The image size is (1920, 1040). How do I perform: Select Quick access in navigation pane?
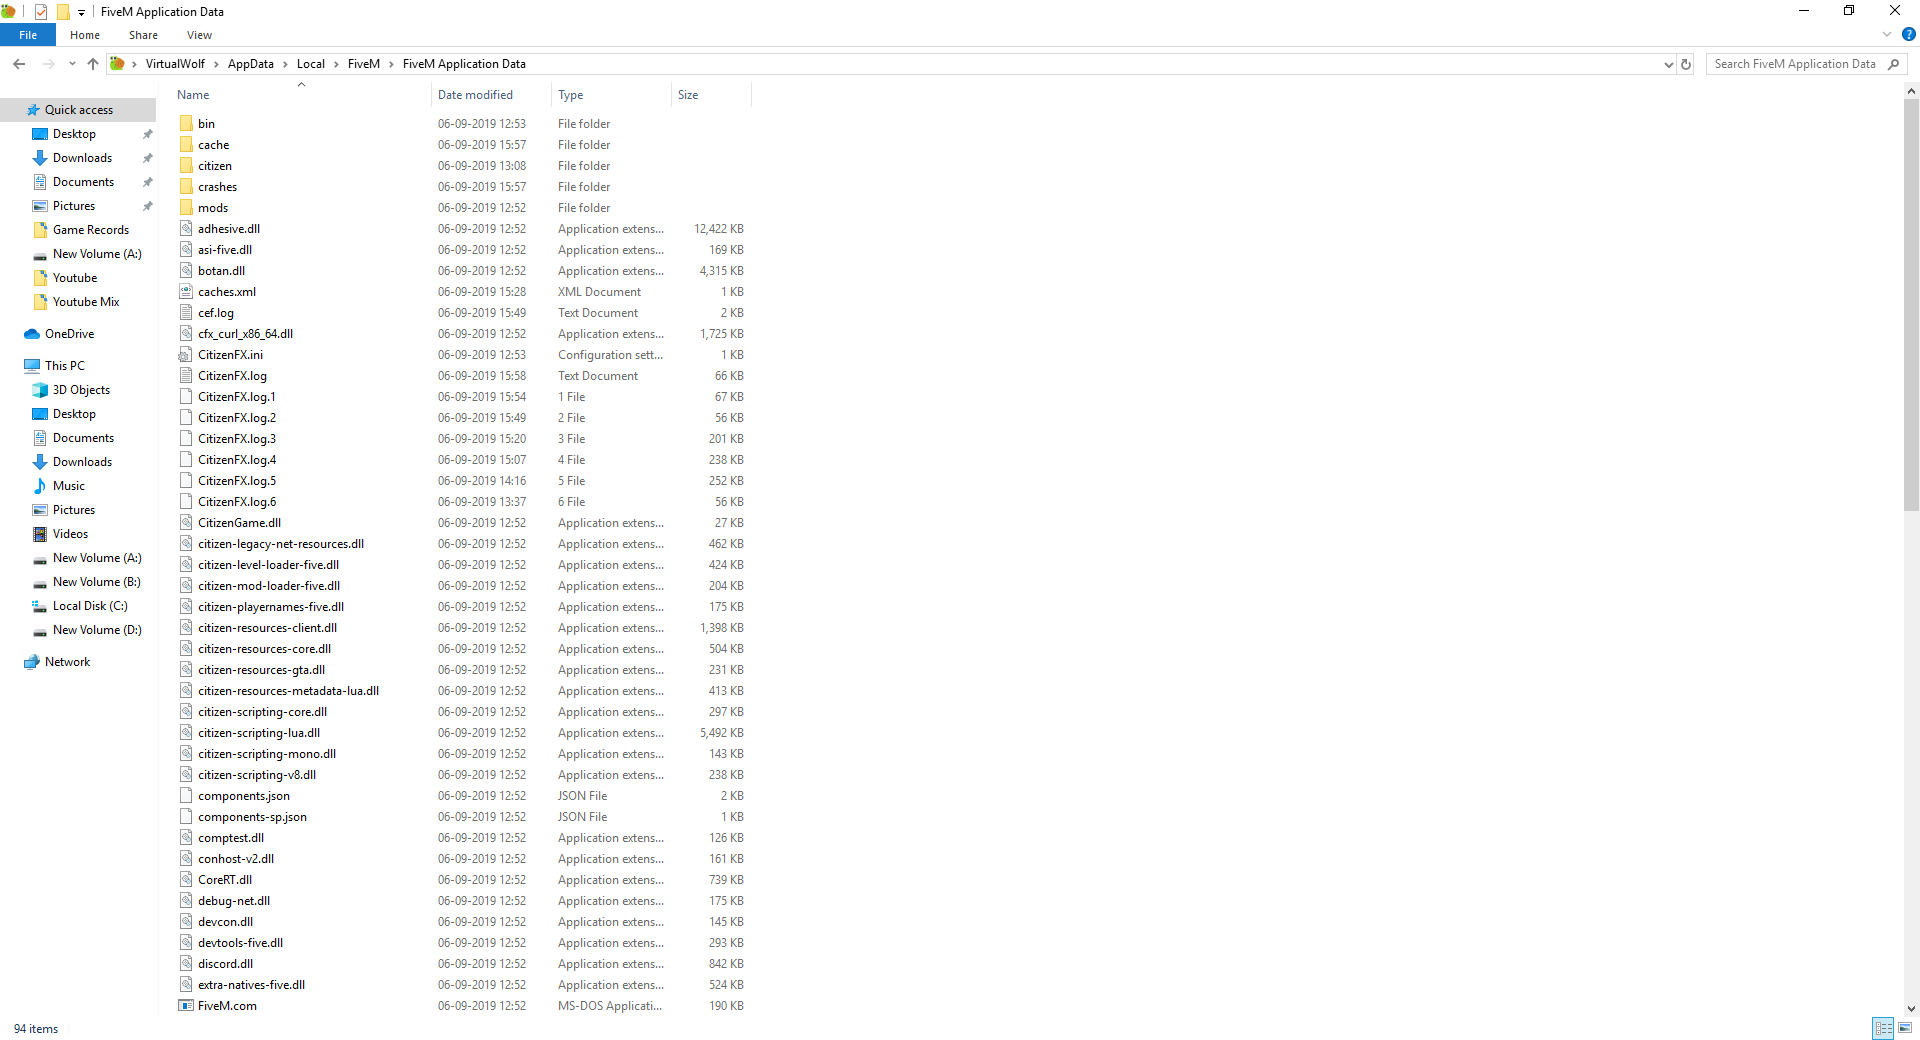pyautogui.click(x=78, y=110)
